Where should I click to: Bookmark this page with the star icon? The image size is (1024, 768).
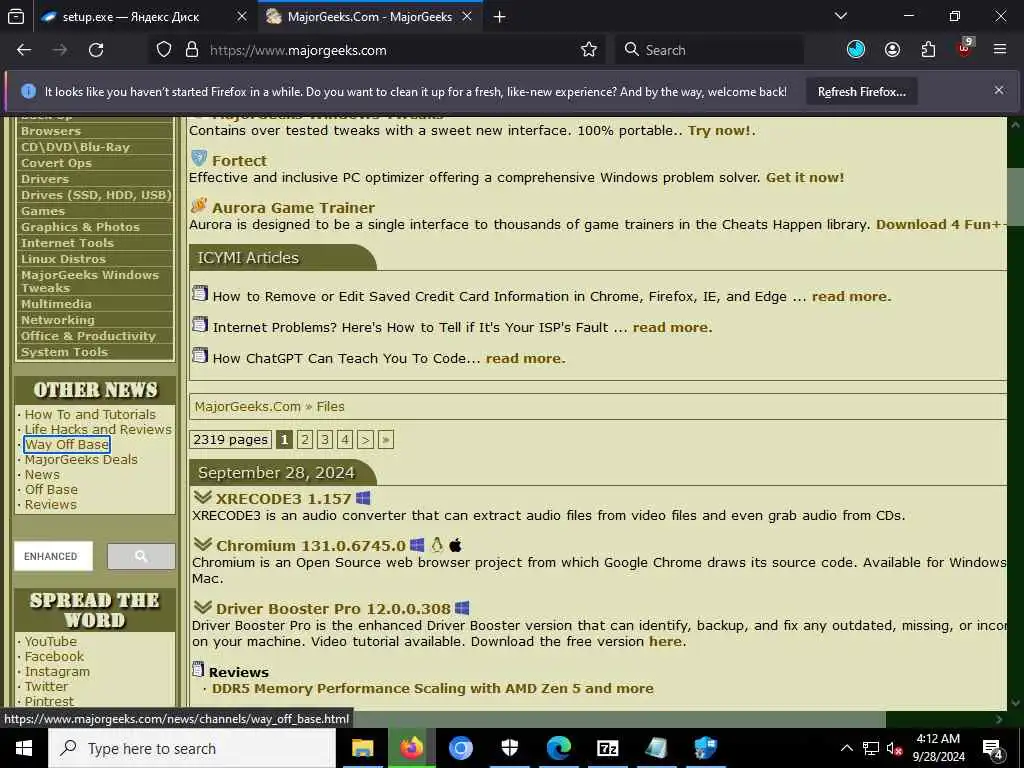point(588,50)
